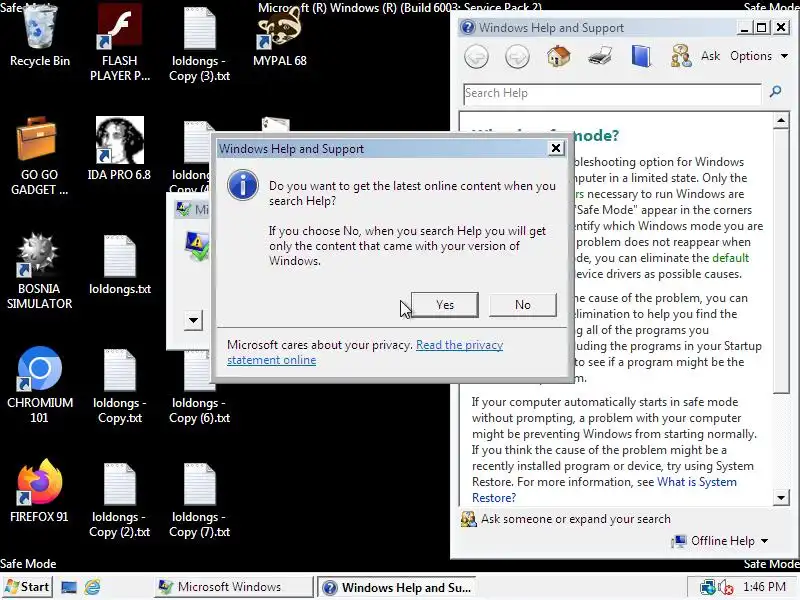Click the Ask button in Help toolbar
This screenshot has width=800, height=600.
point(696,56)
